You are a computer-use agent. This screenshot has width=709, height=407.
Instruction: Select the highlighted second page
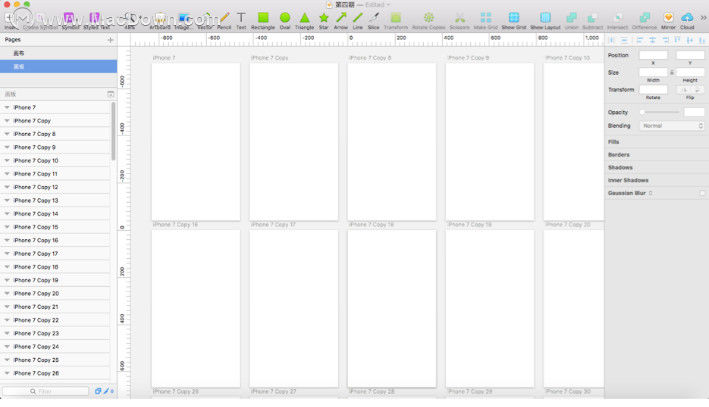pos(58,66)
